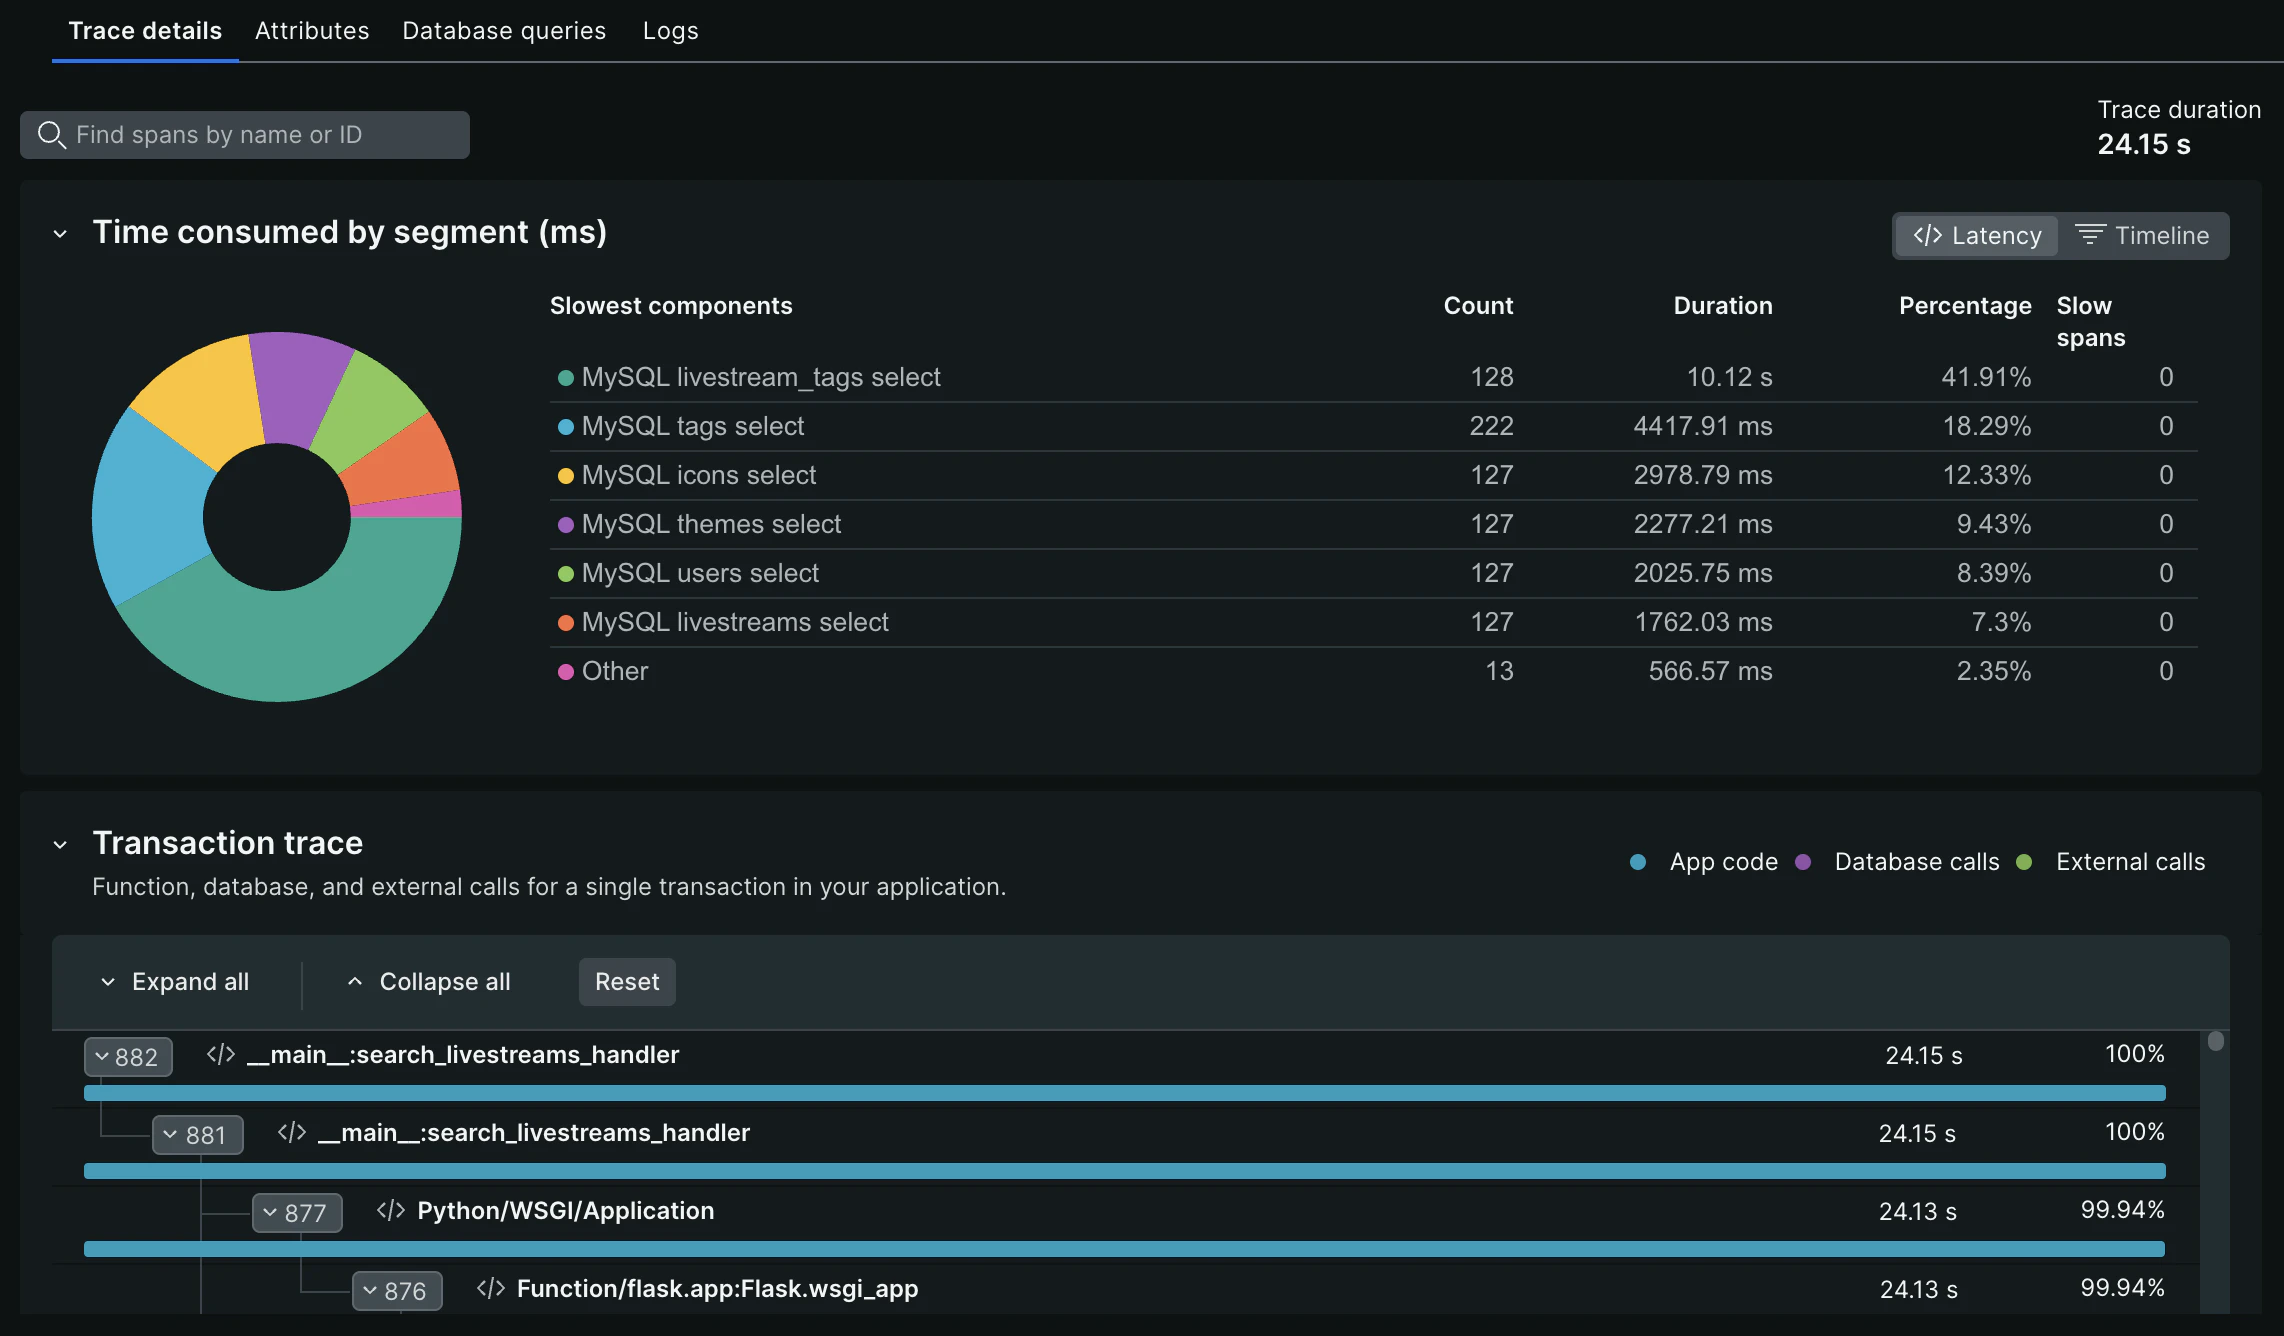Collapse span 877 children

click(x=297, y=1212)
